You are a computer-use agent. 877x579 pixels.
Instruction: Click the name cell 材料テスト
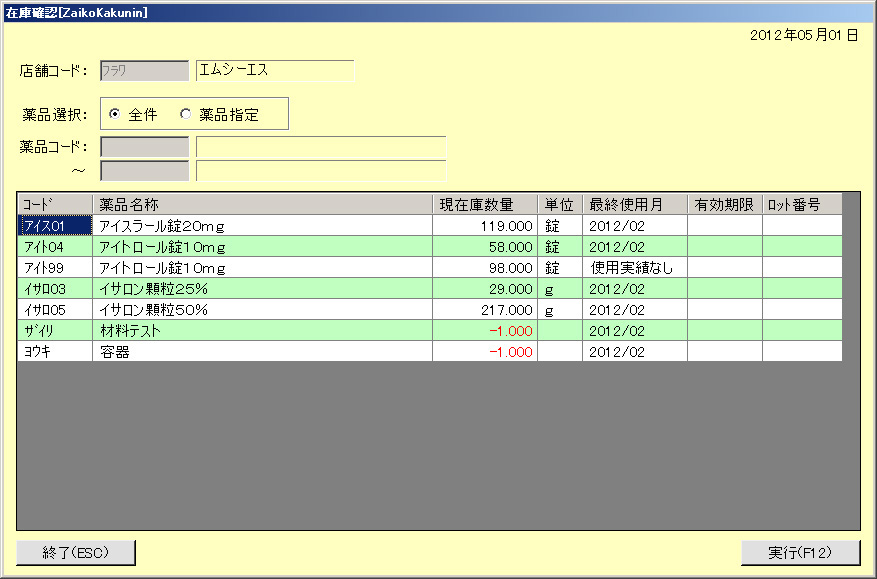click(x=262, y=331)
